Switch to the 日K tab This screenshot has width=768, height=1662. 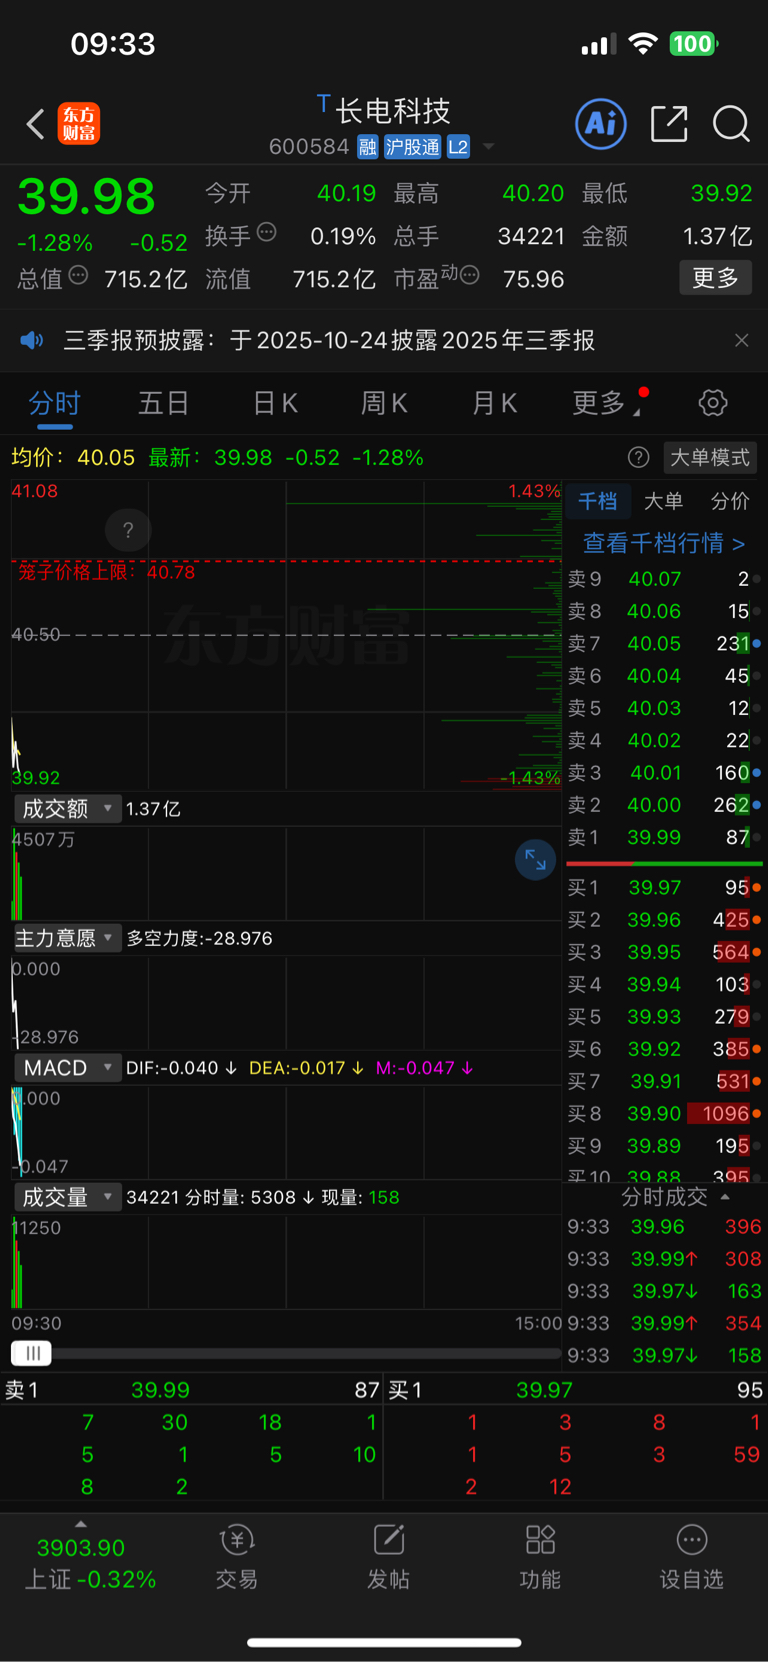[x=275, y=403]
